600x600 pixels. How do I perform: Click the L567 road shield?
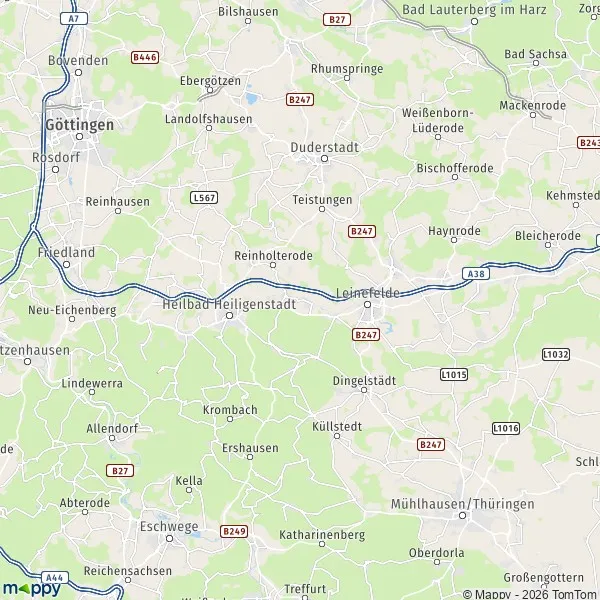(204, 197)
